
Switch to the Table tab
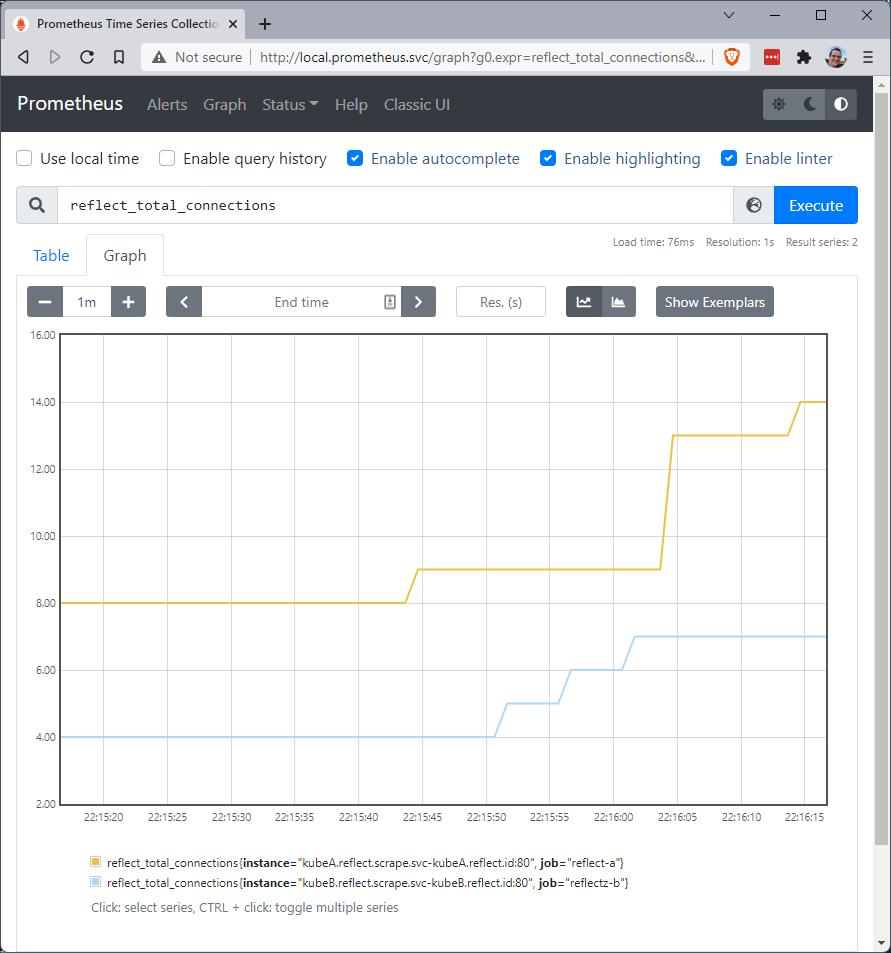tap(50, 255)
